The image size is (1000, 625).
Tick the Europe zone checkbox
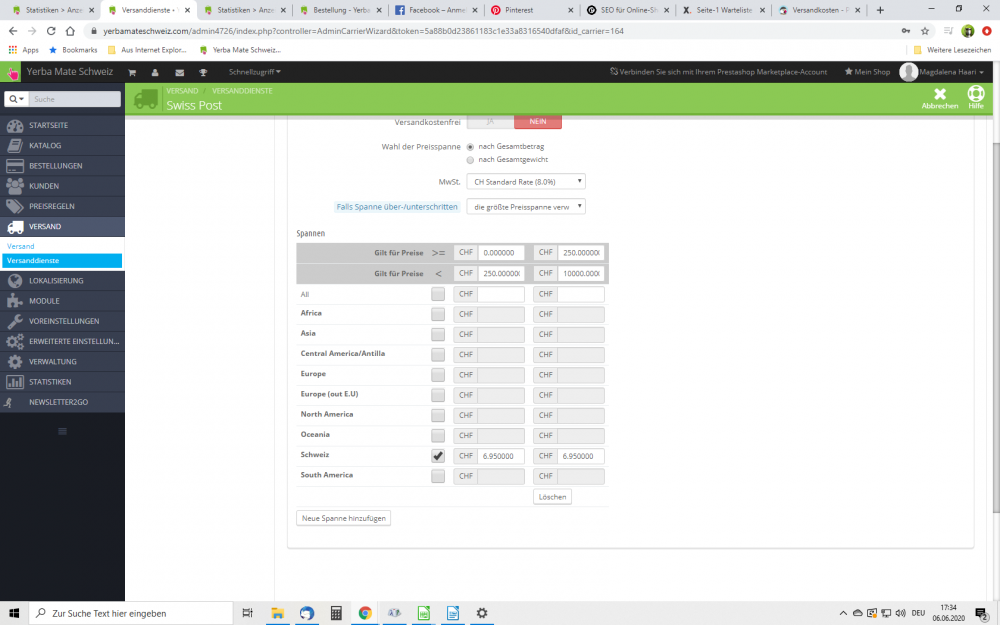(x=438, y=375)
